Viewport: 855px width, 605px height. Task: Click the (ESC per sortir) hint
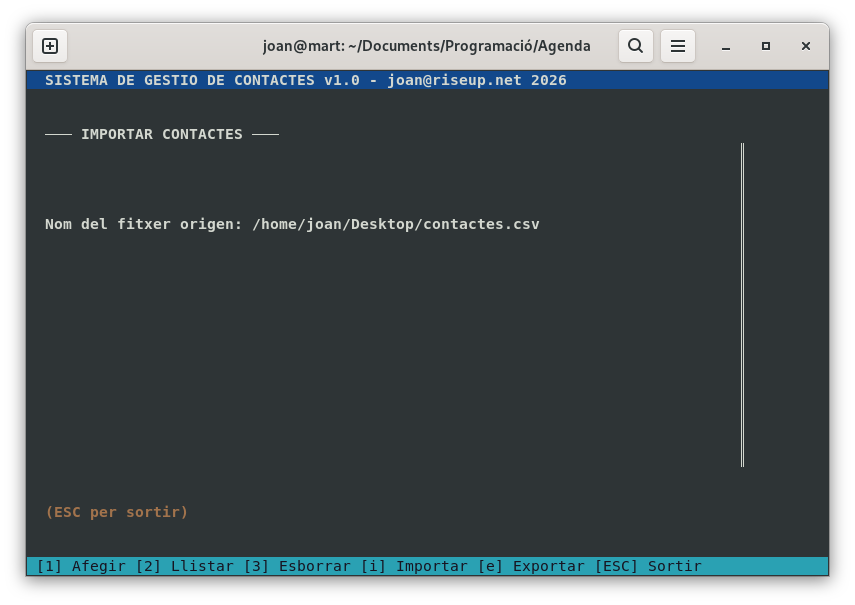click(x=117, y=512)
